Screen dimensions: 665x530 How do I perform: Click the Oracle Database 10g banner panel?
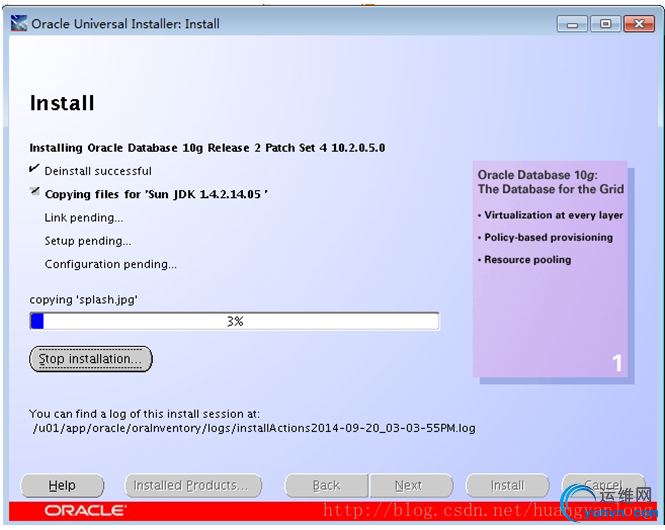point(550,269)
